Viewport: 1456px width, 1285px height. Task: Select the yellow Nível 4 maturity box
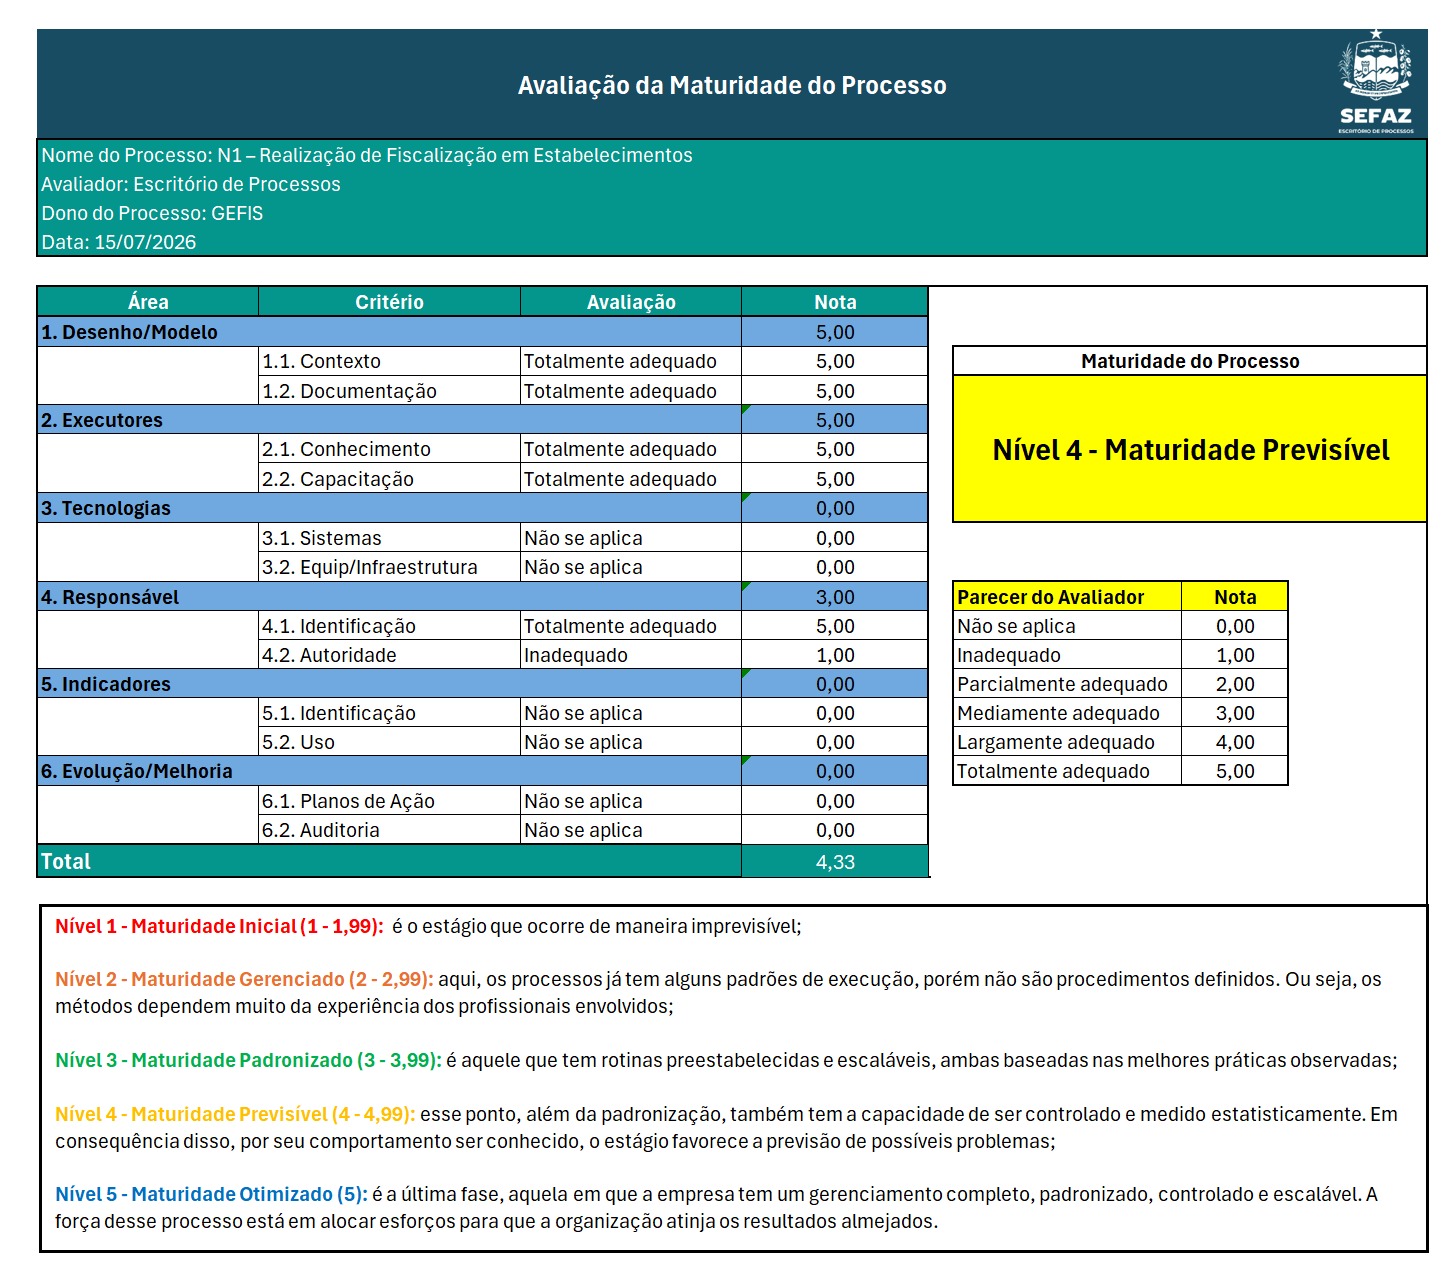click(x=1190, y=449)
